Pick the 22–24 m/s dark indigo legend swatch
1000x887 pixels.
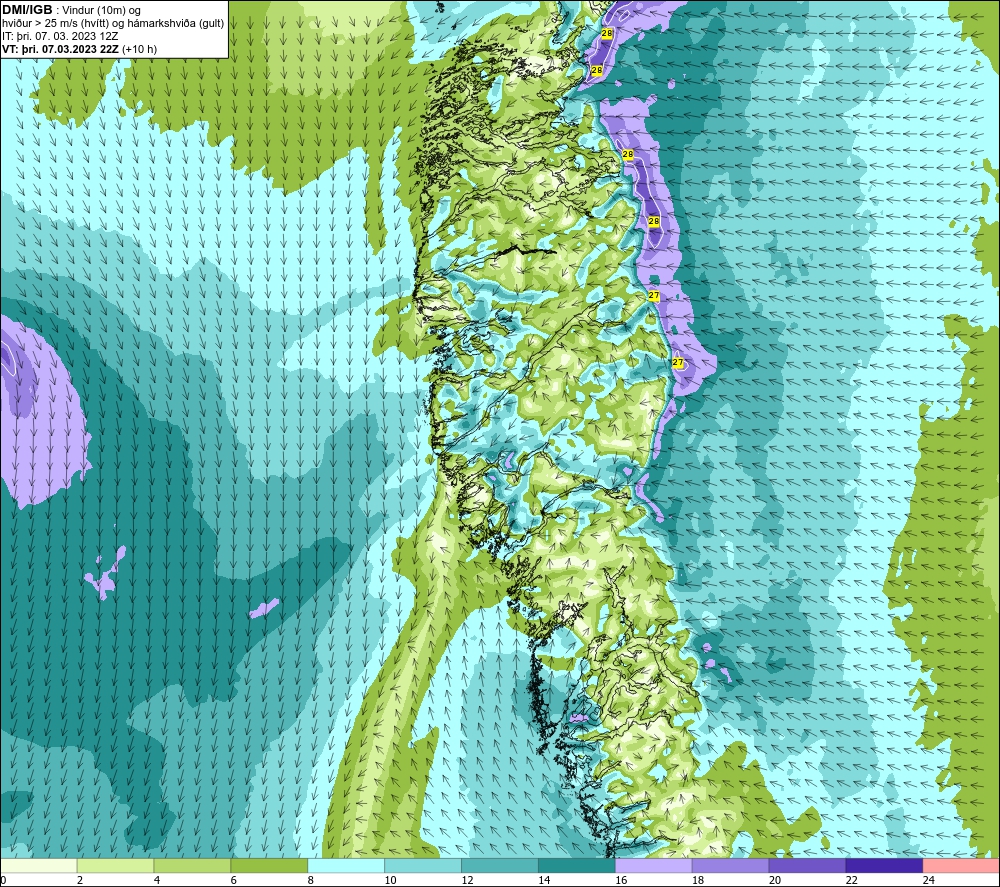(x=884, y=866)
